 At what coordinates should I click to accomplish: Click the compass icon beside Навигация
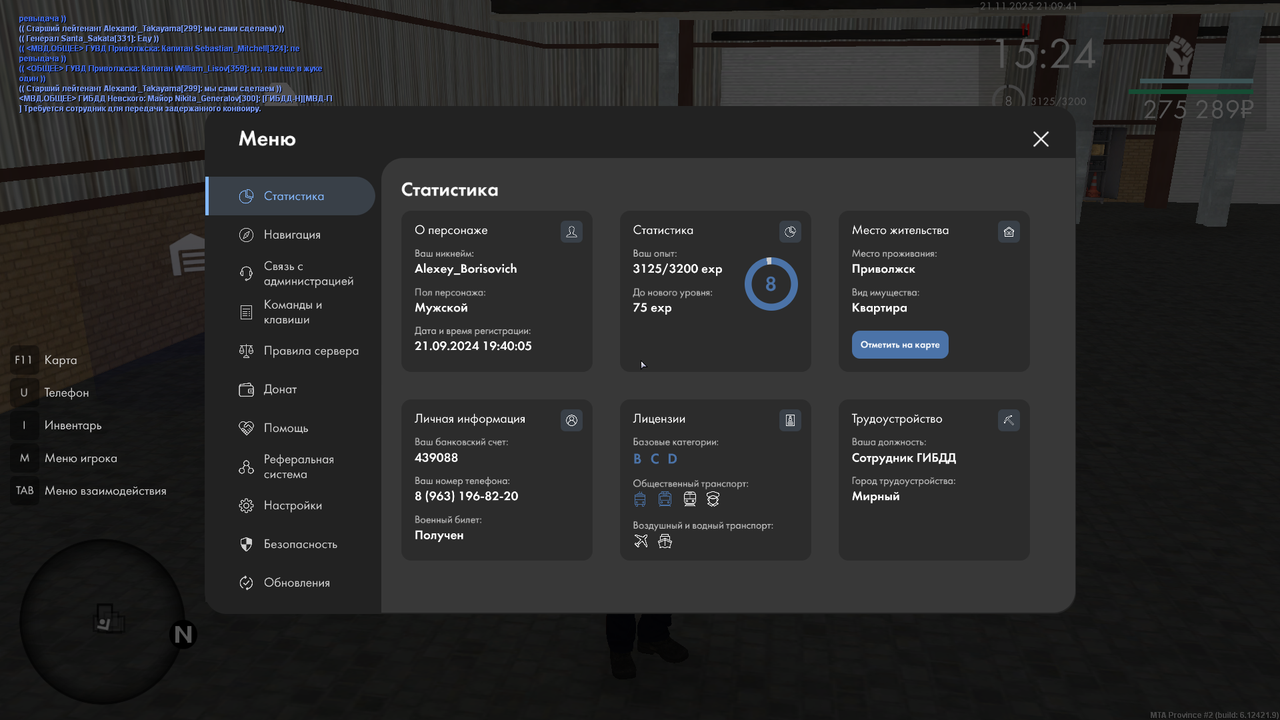[x=246, y=235]
